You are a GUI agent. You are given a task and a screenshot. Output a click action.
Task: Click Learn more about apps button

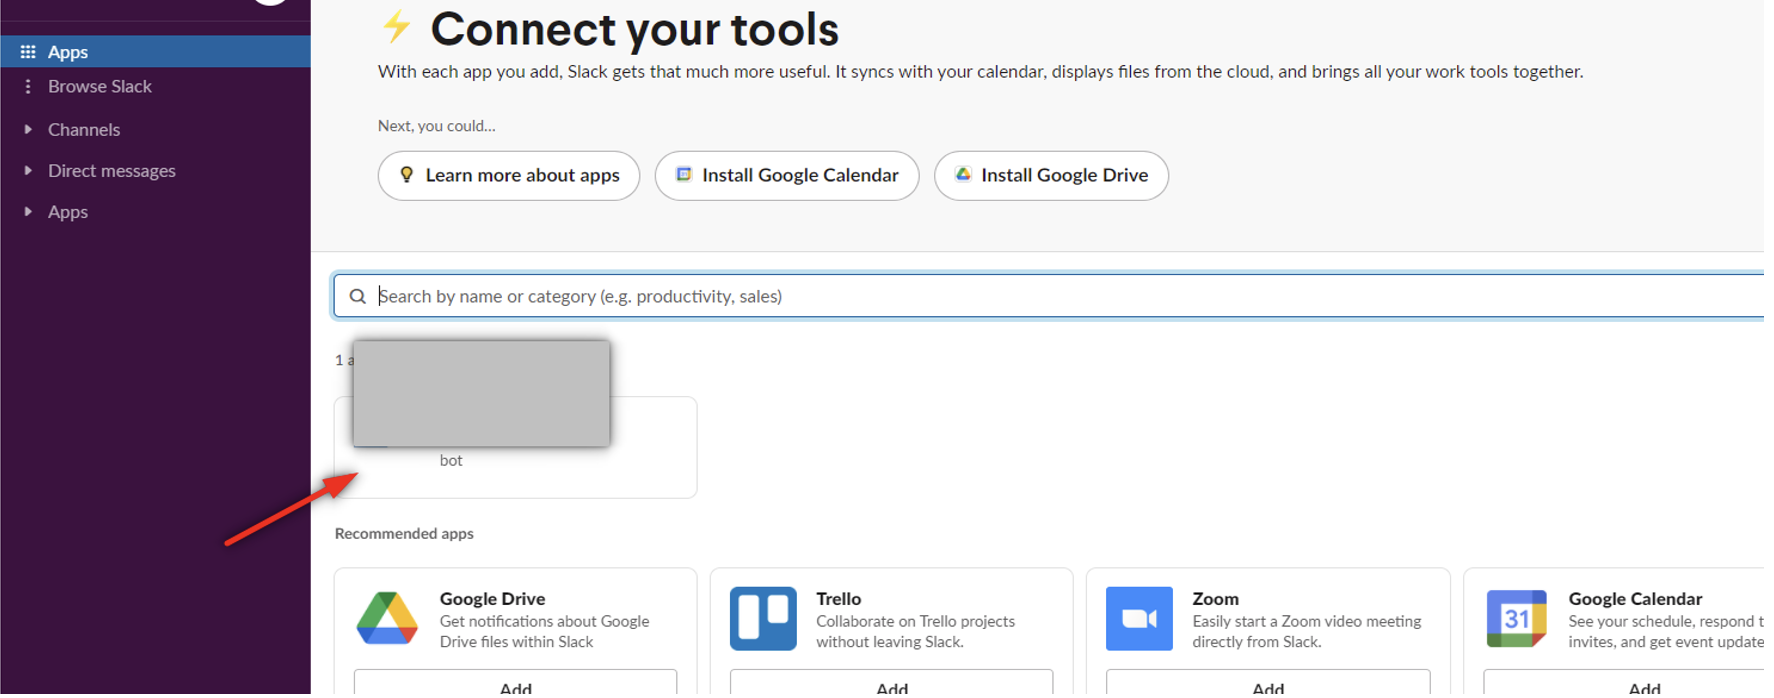[x=509, y=176]
